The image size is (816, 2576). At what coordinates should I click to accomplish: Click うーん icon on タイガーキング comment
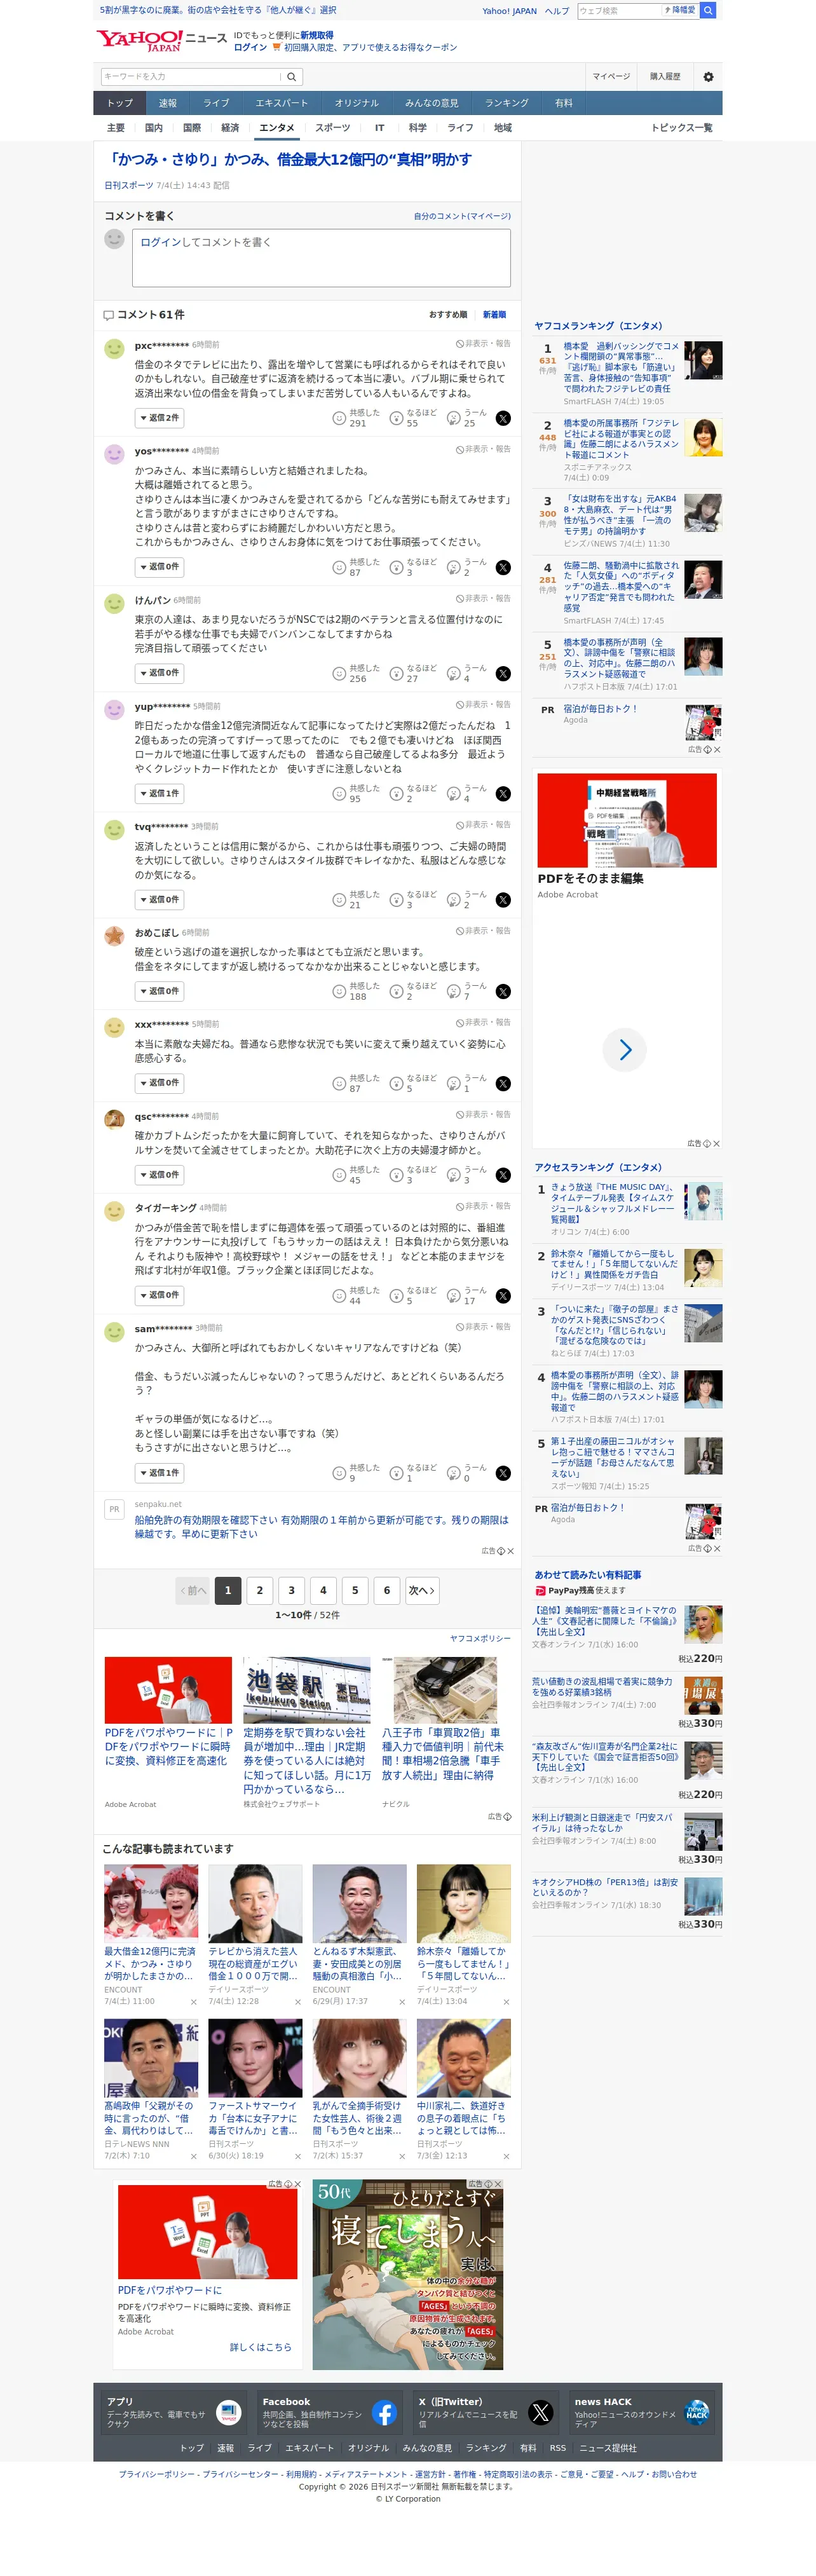453,1296
